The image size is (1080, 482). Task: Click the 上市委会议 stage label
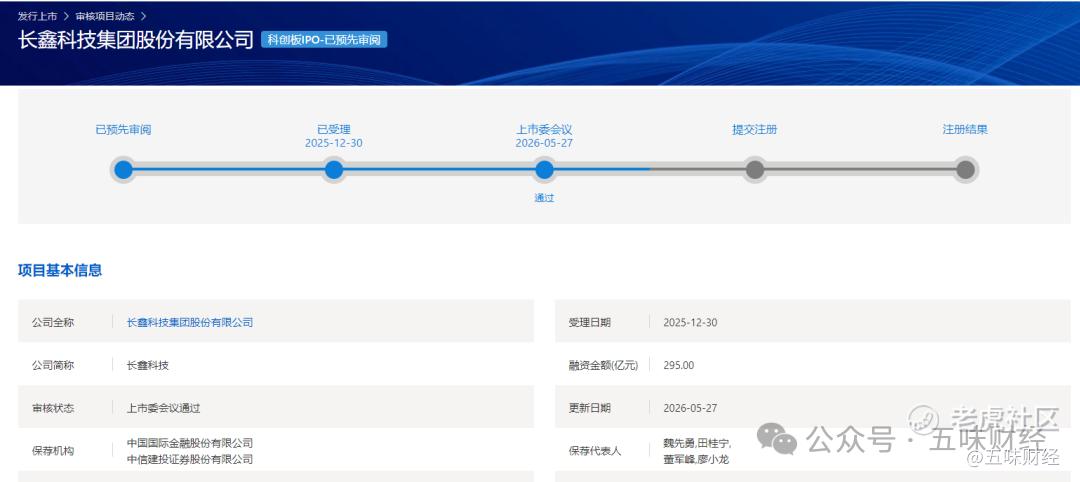[x=544, y=129]
